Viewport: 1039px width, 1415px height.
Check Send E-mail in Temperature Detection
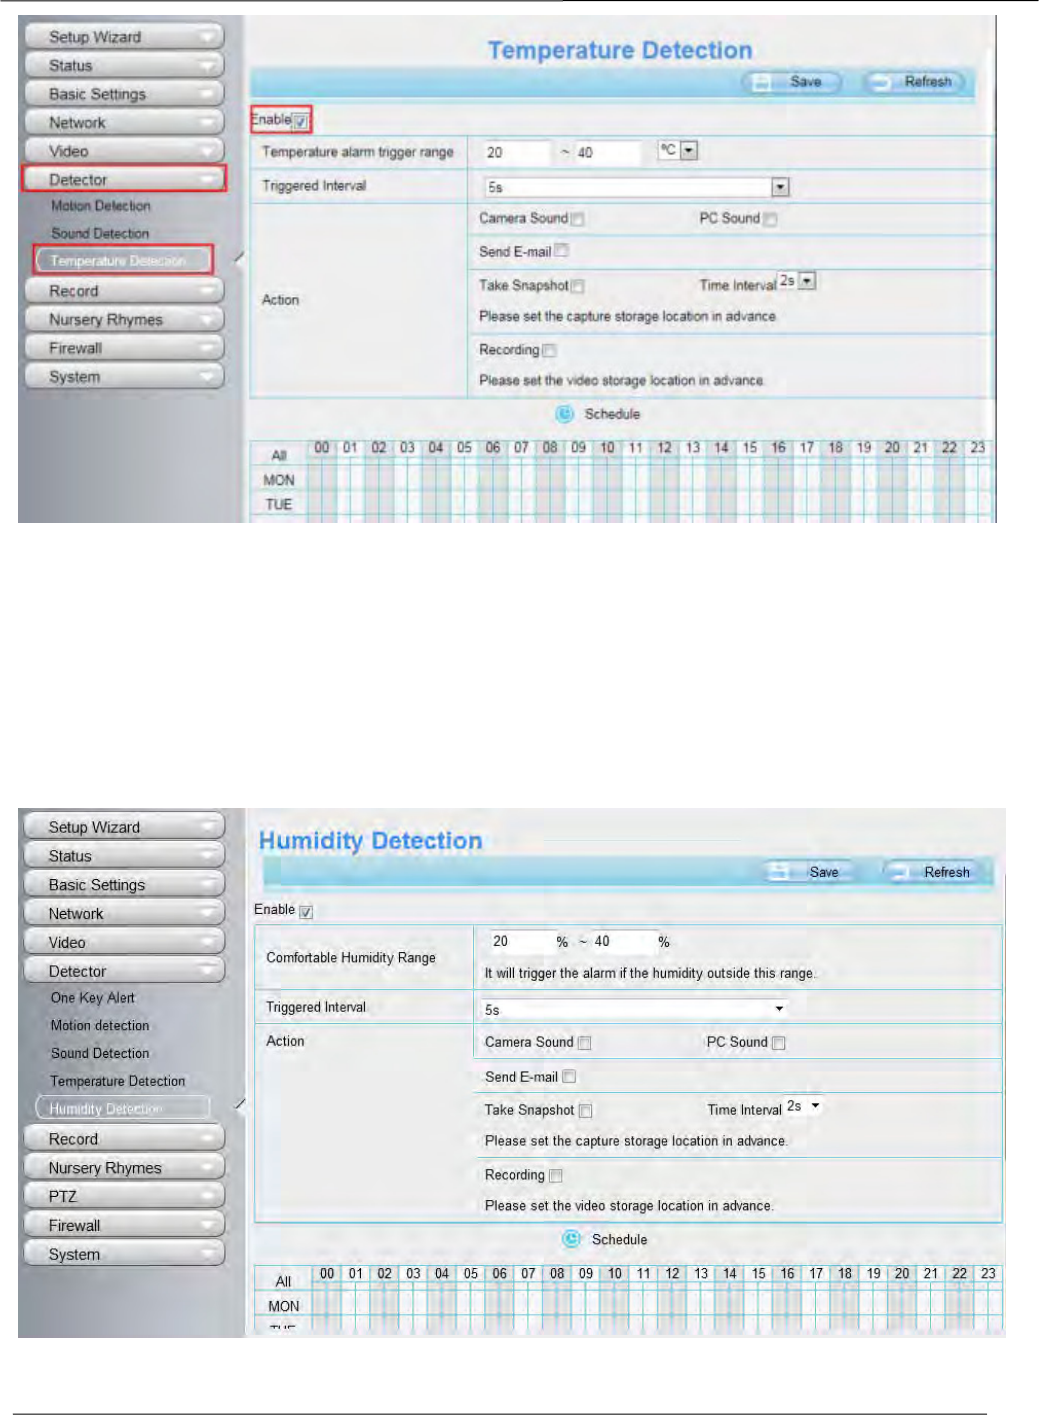pos(562,251)
